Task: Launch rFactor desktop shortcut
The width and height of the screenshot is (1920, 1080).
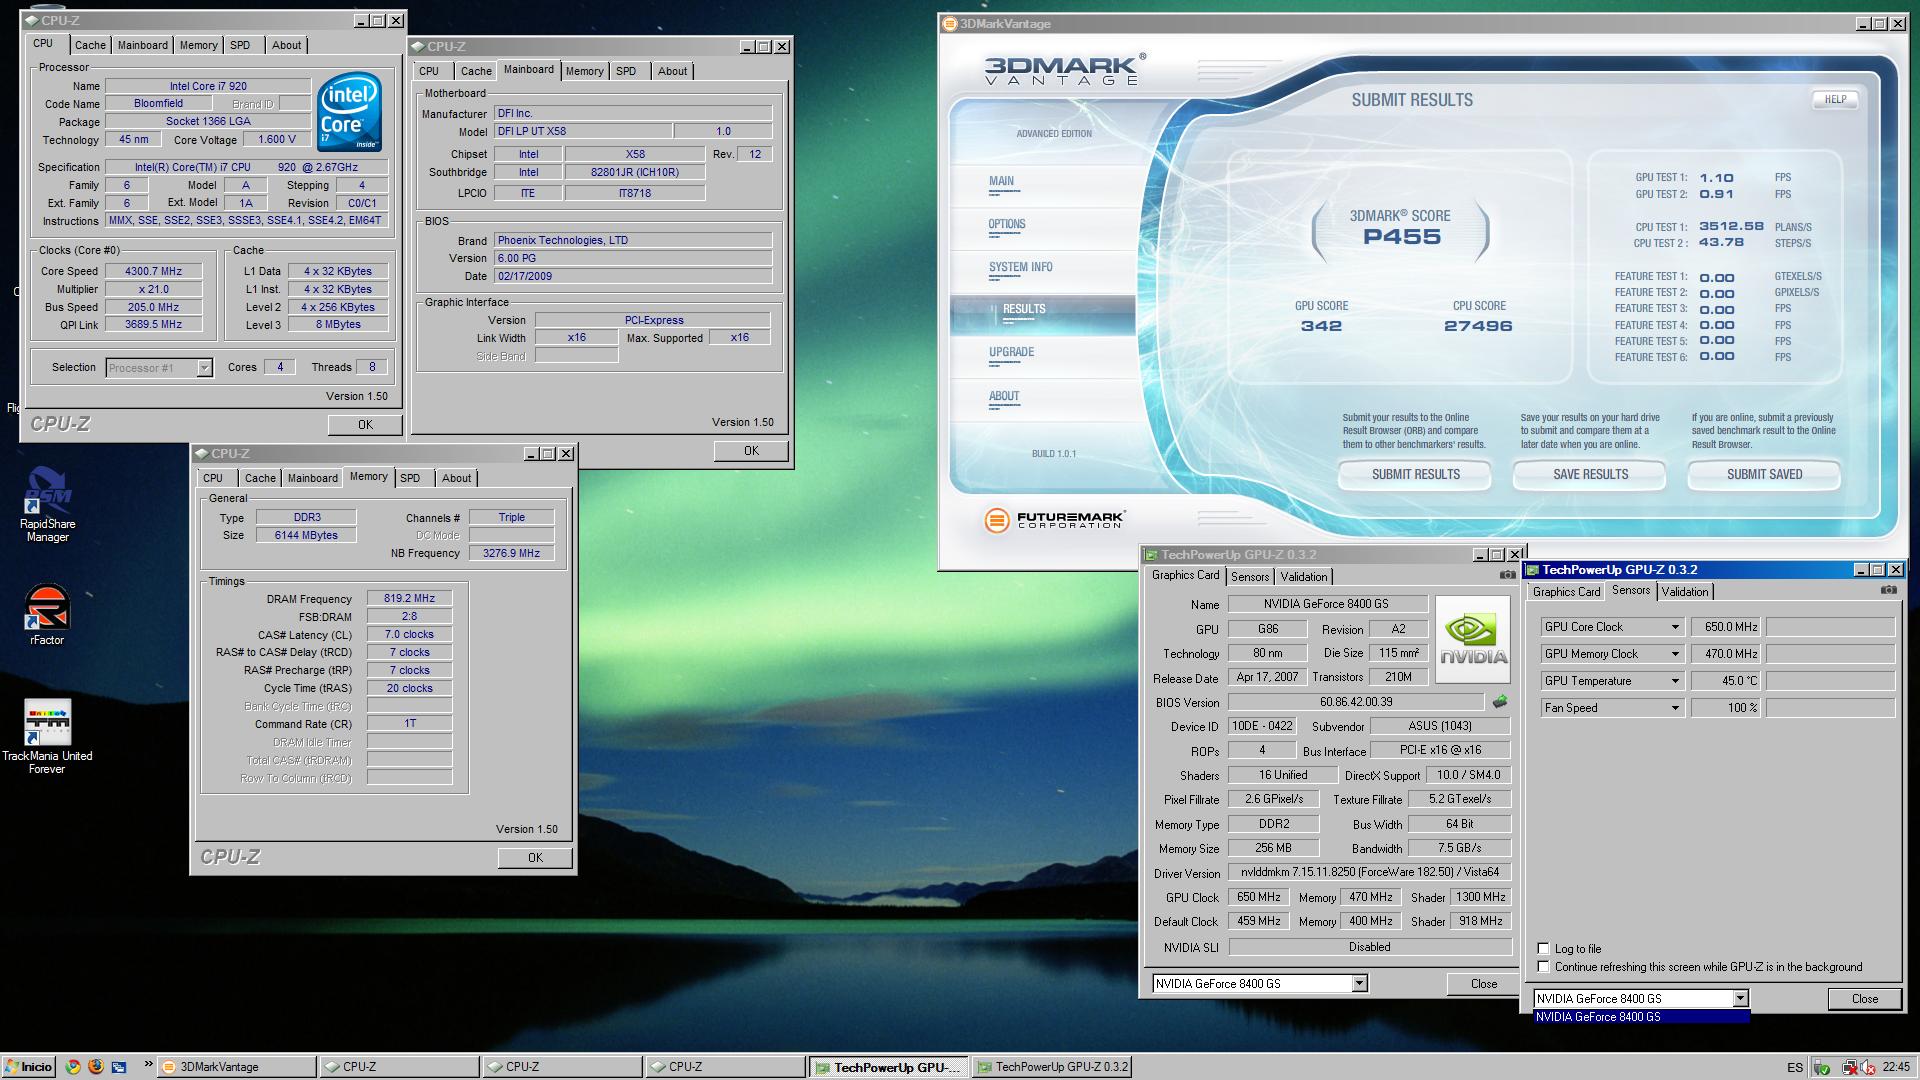Action: 47,614
